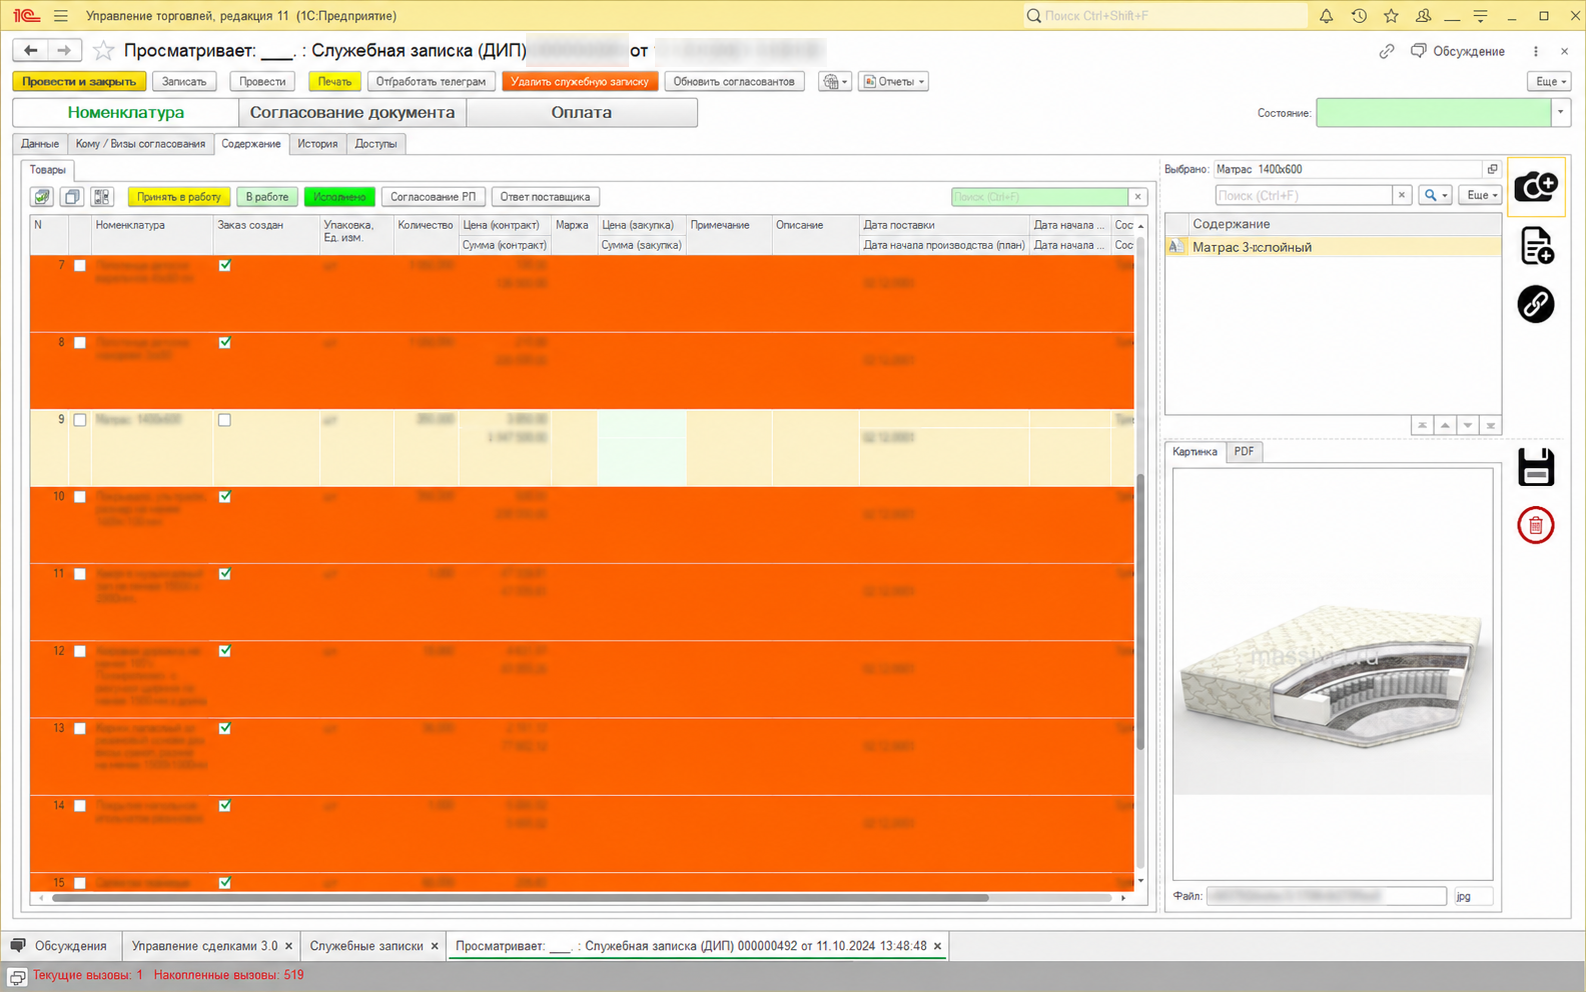Open notifications bell icon
Viewport: 1586px width, 992px height.
click(1326, 16)
